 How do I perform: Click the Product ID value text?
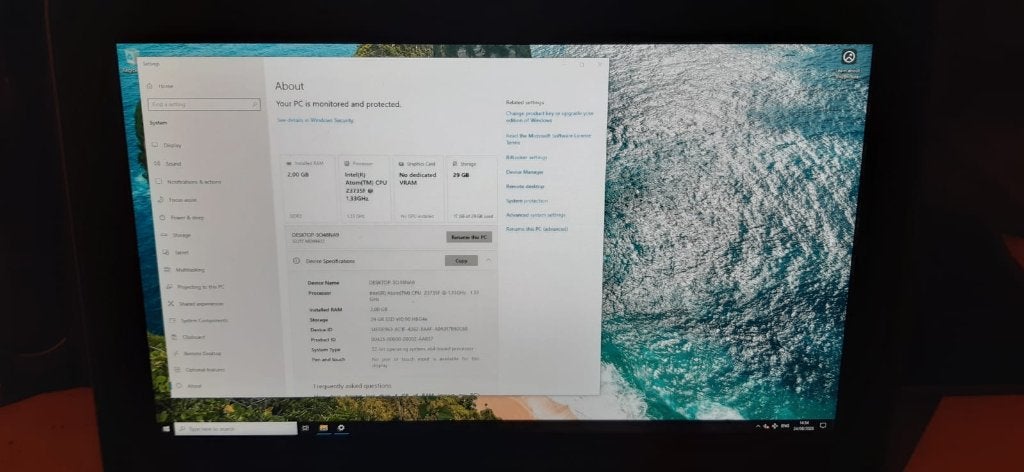(401, 339)
